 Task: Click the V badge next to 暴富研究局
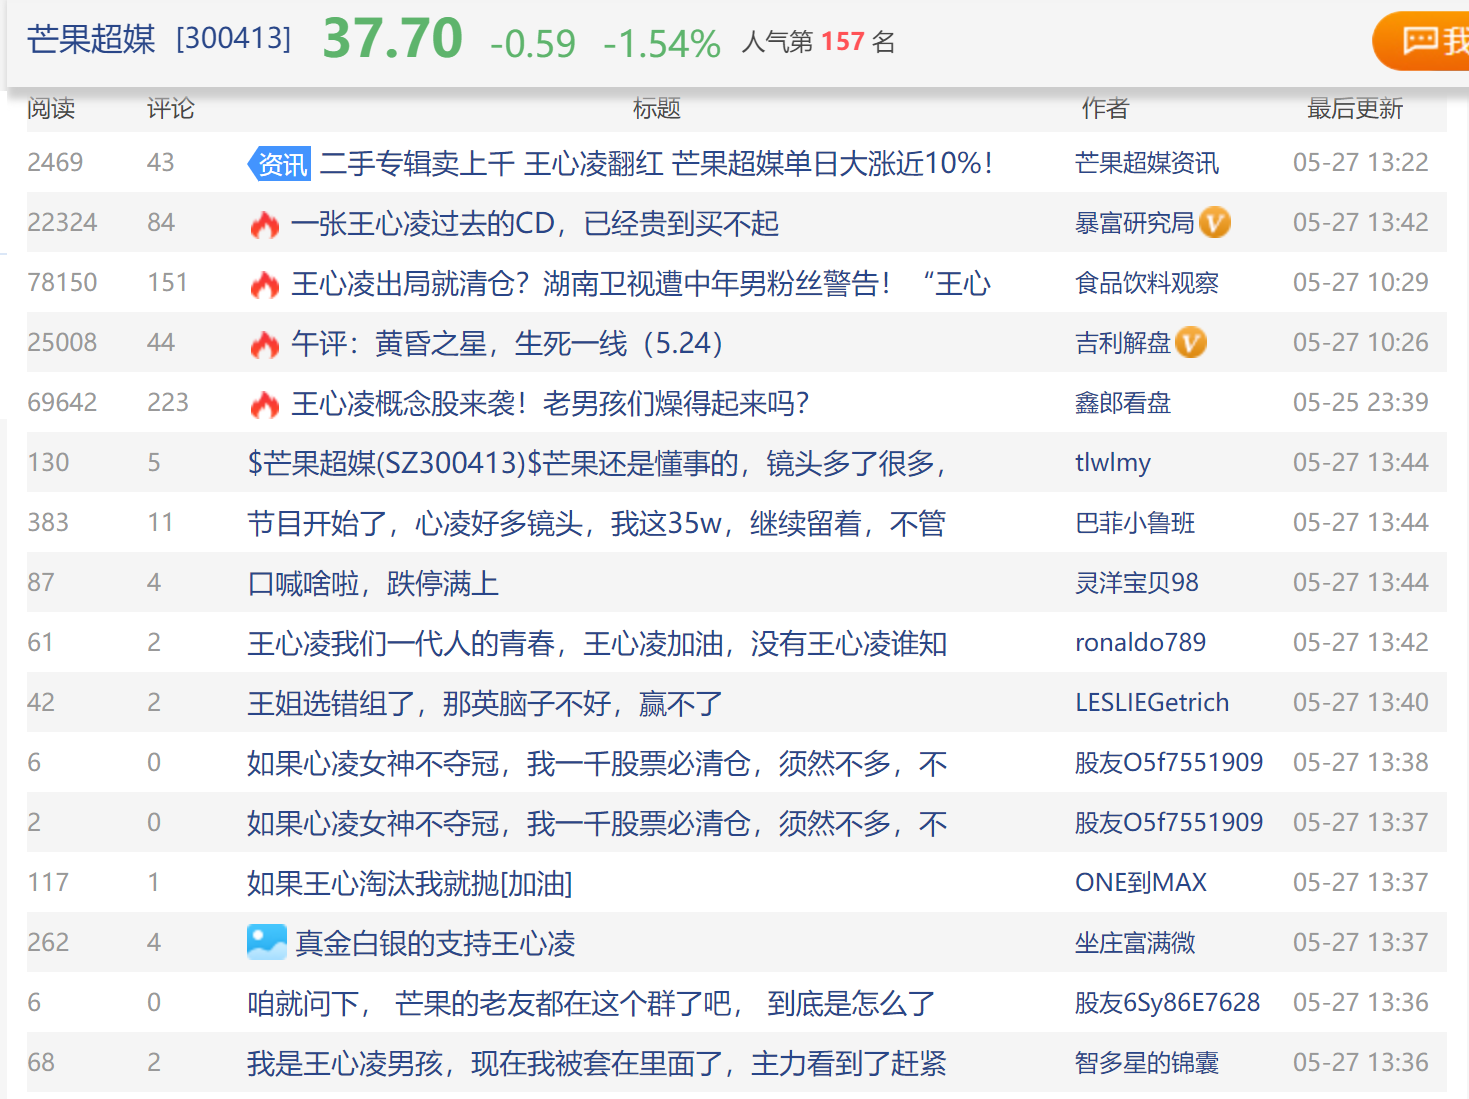(1215, 222)
